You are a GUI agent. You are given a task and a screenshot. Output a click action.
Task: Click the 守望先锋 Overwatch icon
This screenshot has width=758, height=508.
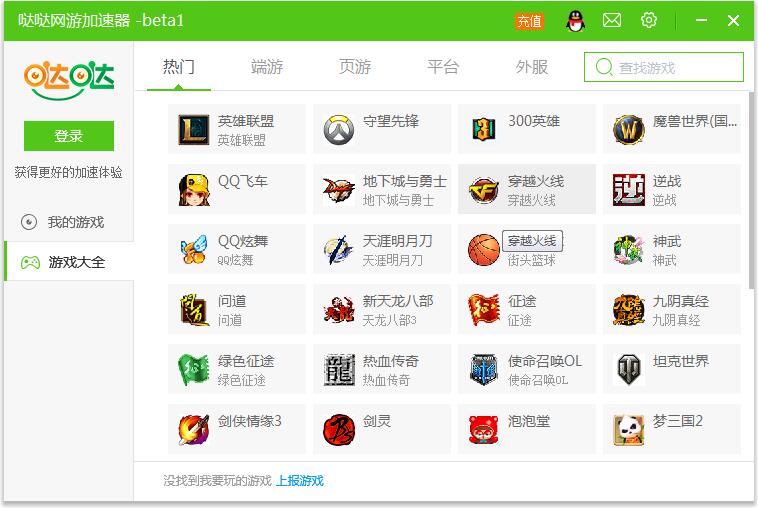(x=339, y=130)
